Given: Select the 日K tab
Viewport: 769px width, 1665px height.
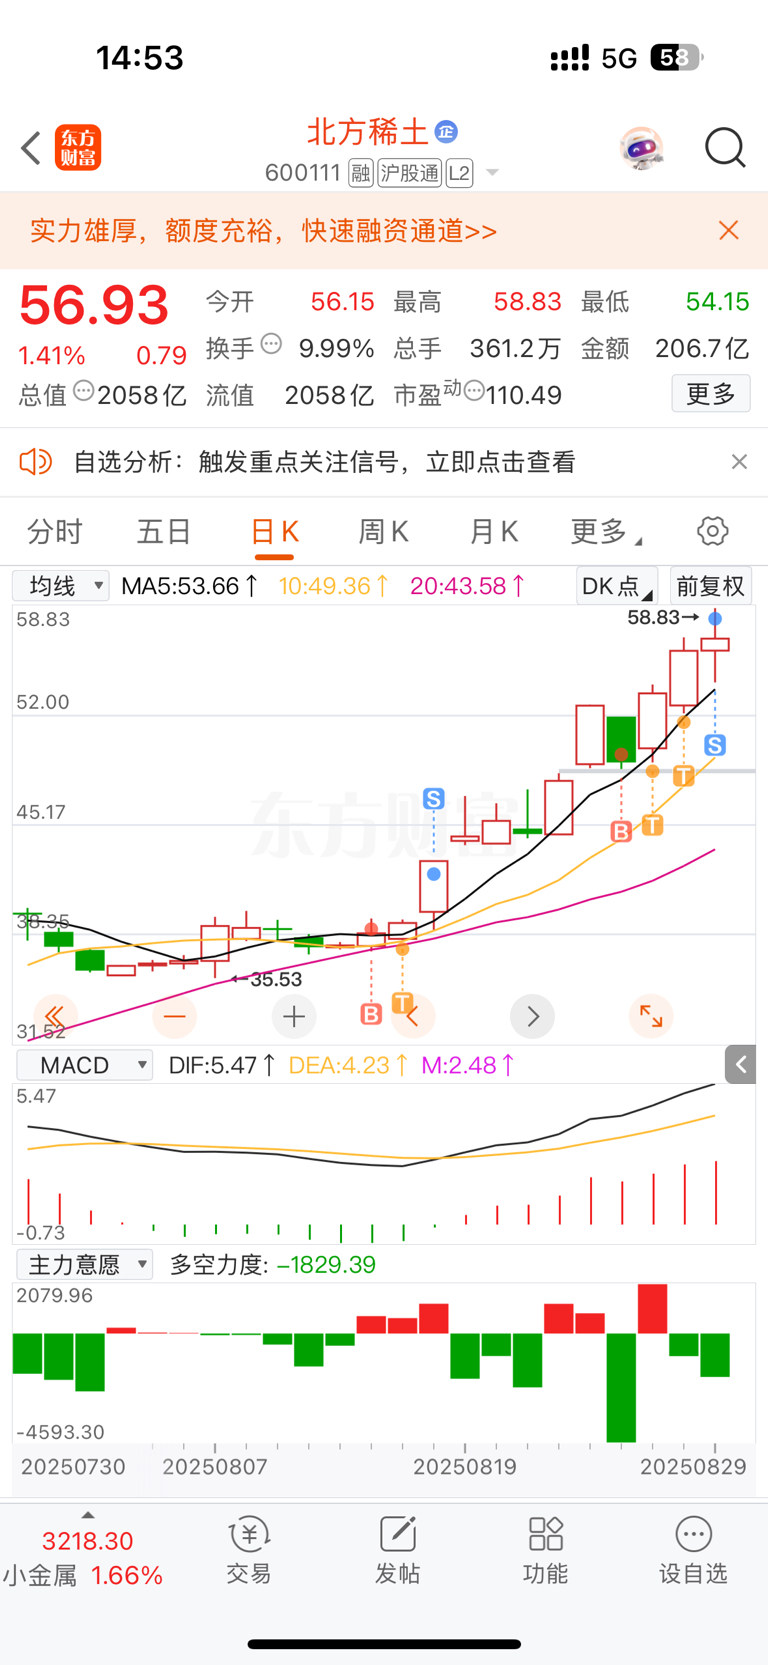Looking at the screenshot, I should [x=274, y=532].
